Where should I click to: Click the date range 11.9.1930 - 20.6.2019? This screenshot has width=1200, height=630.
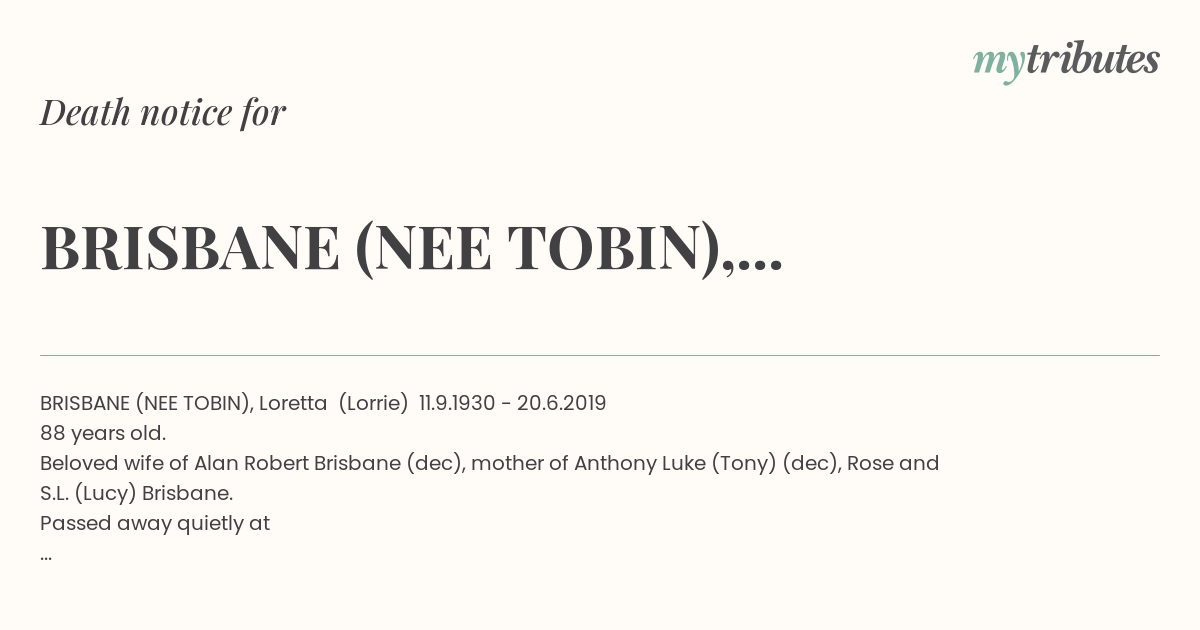click(x=513, y=403)
